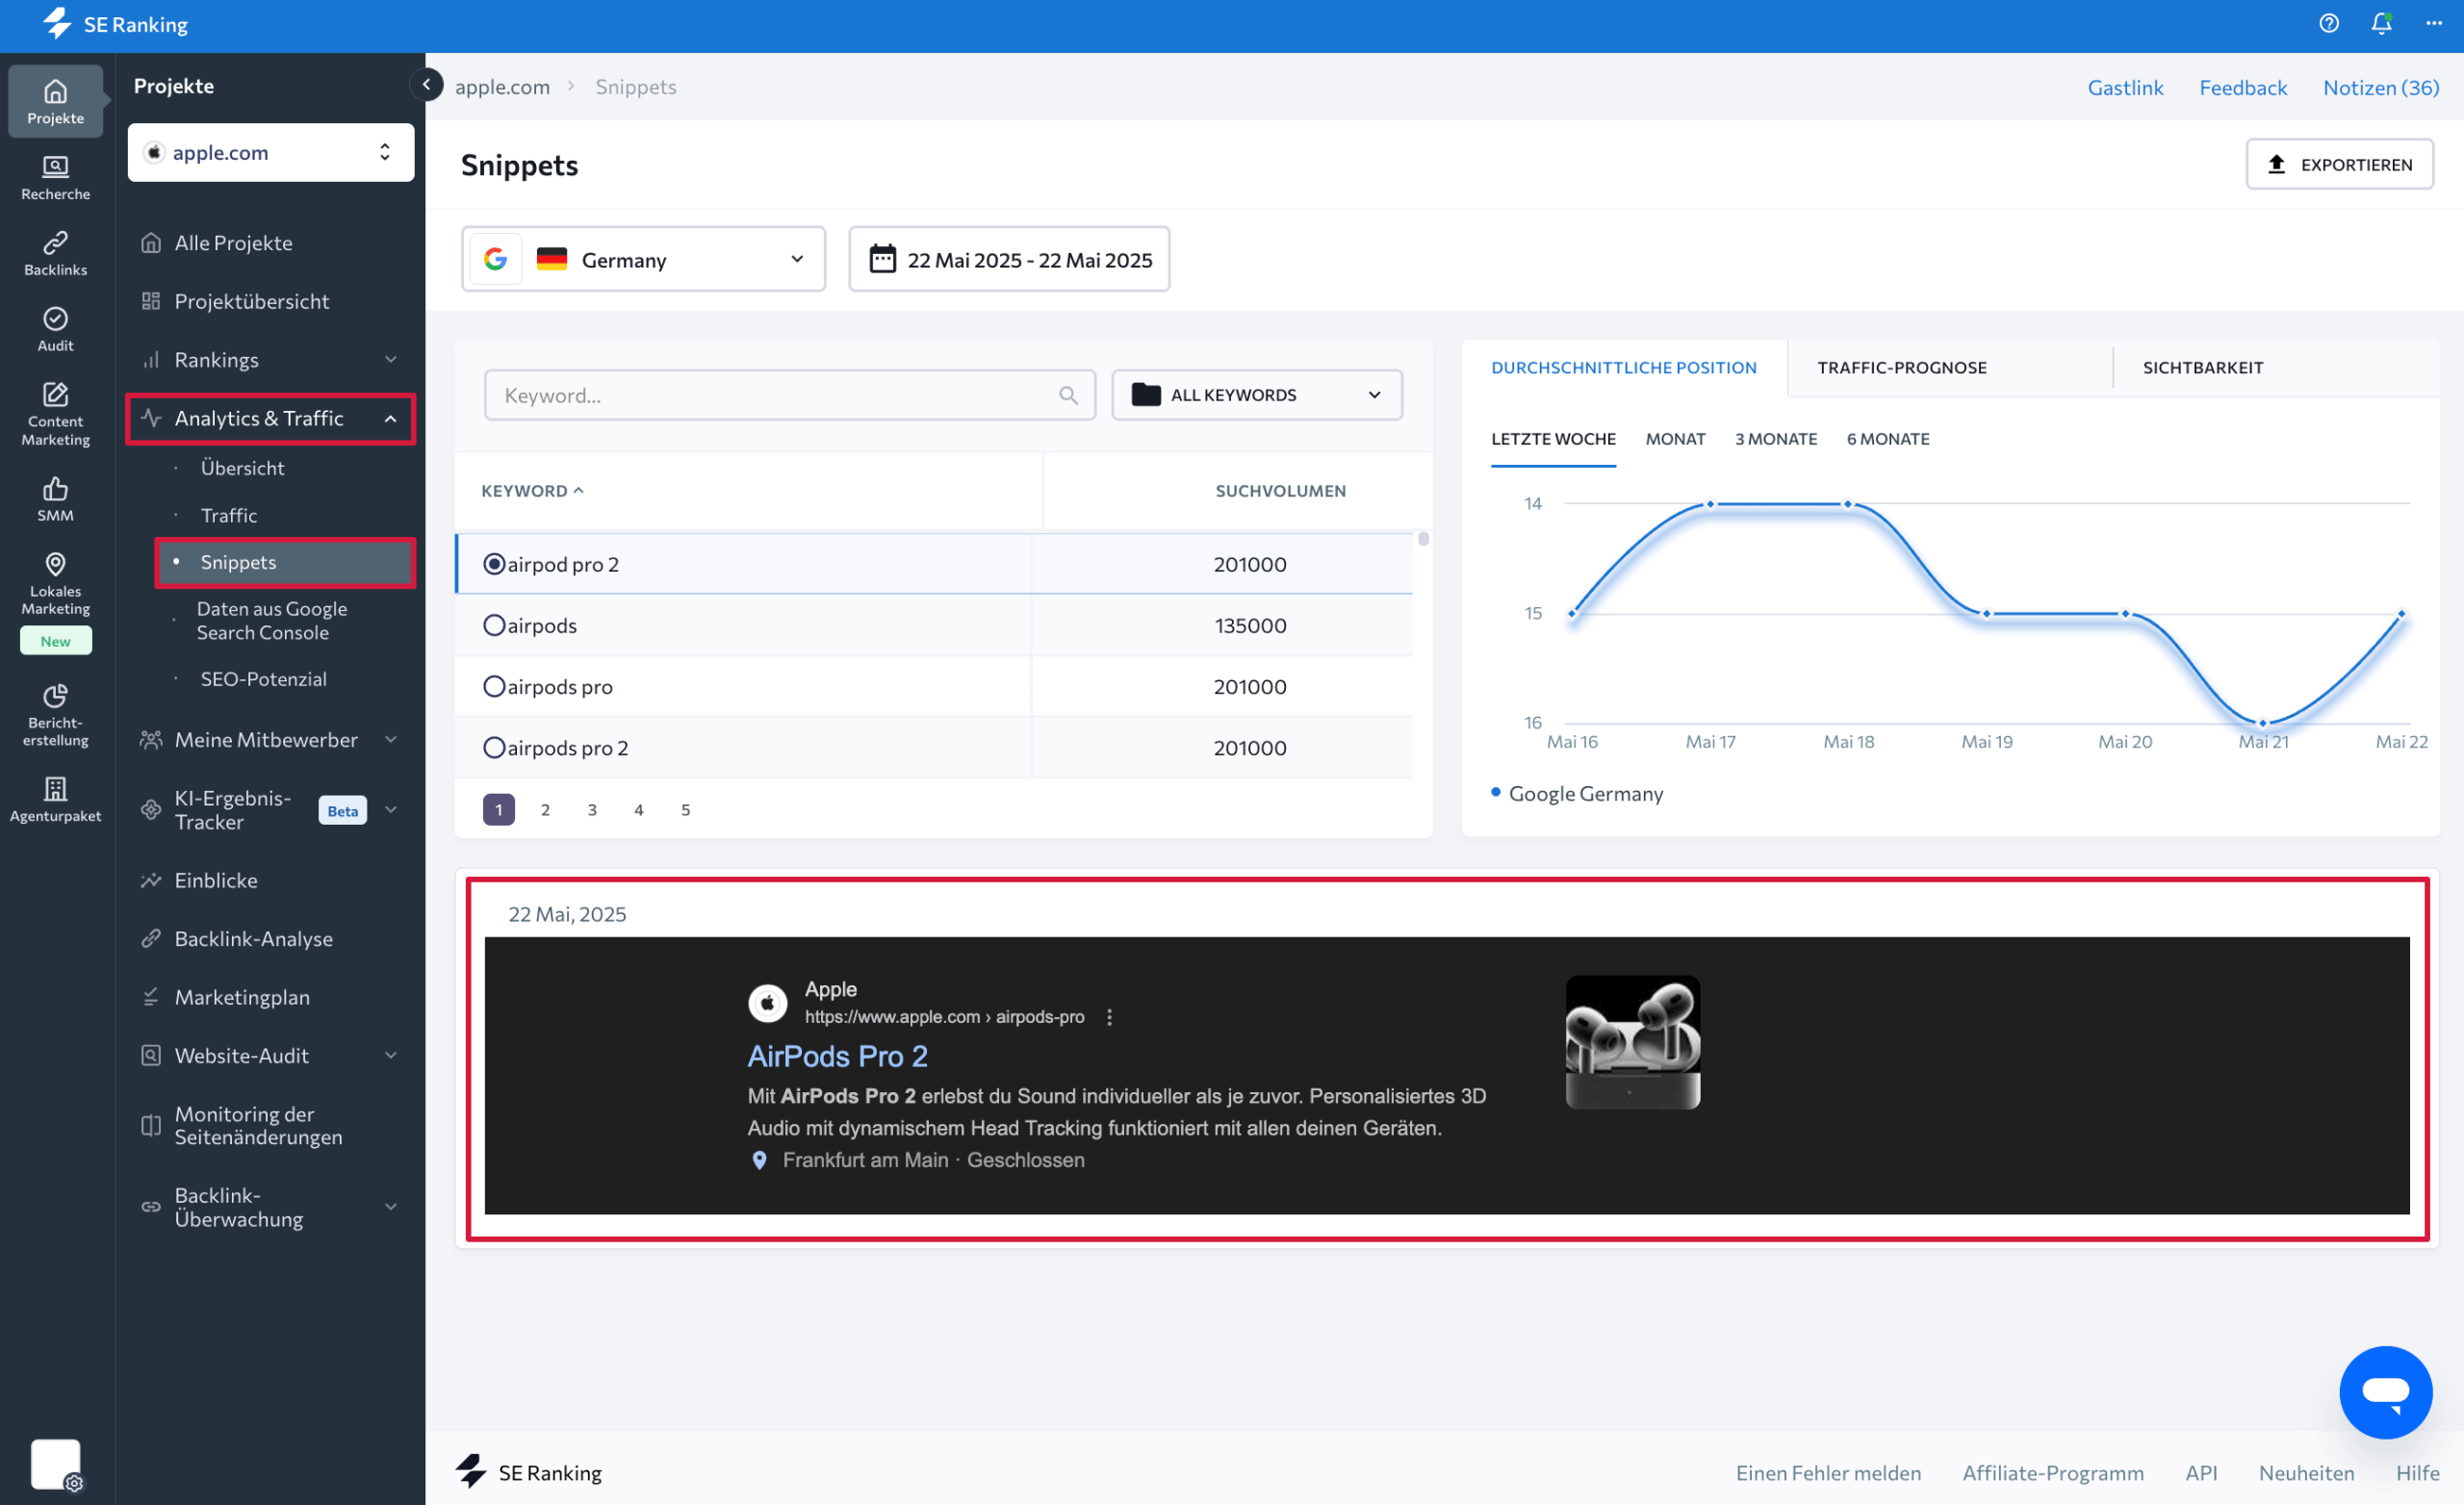Open the apple.com project selector
The width and height of the screenshot is (2464, 1505).
pos(271,152)
